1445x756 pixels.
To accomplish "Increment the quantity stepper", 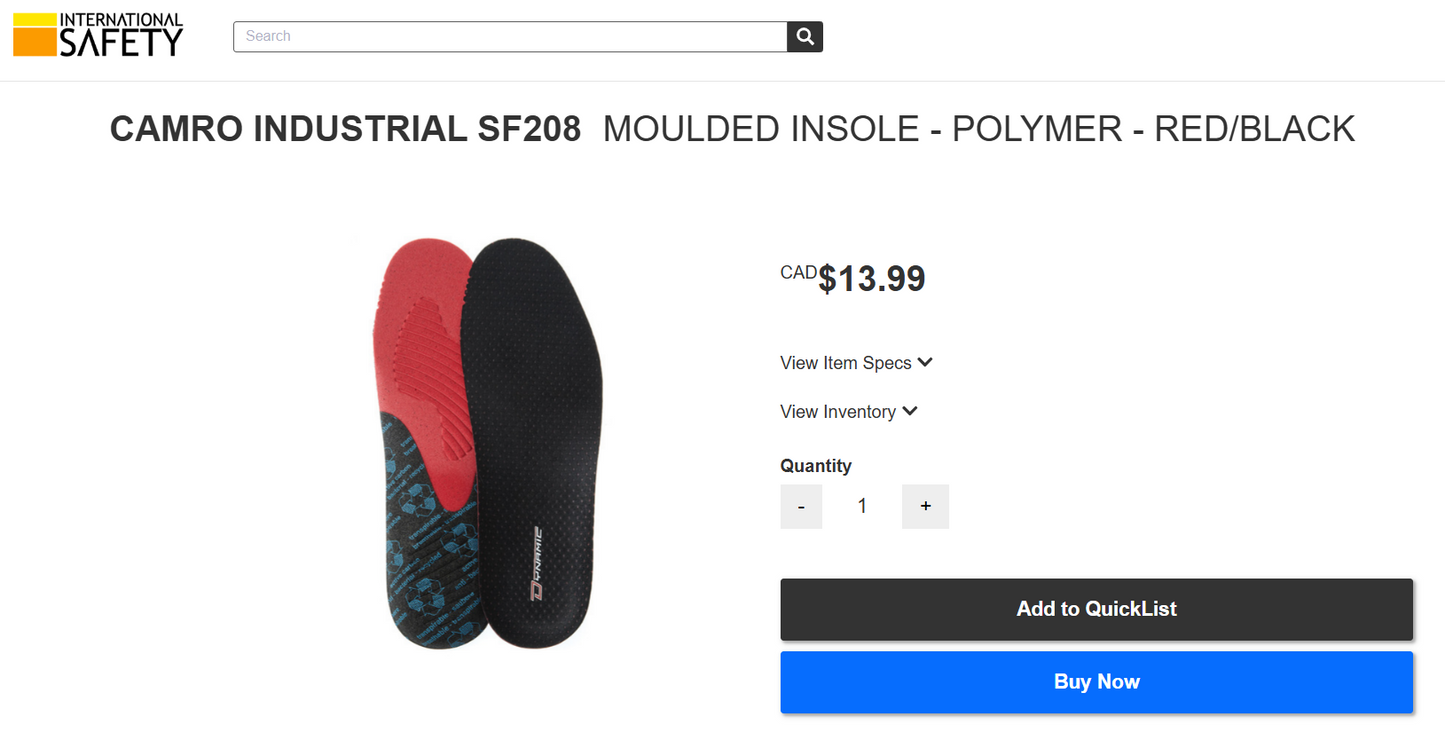I will click(925, 506).
